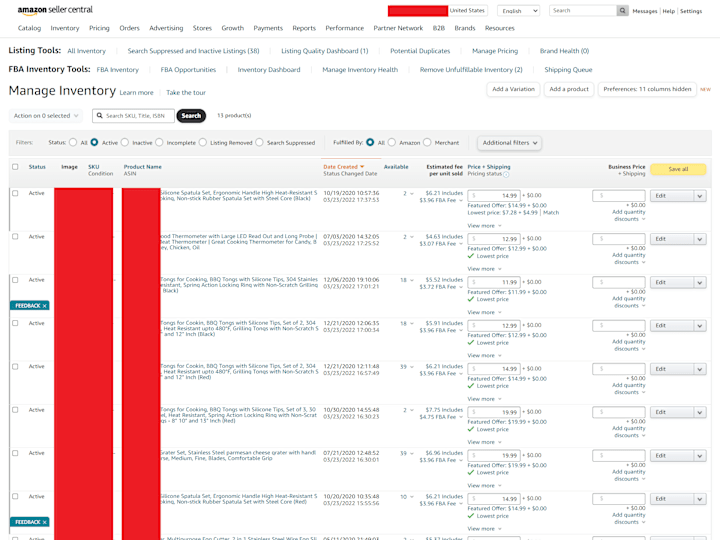
Task: Open the FBA Opportunities link
Action: pyautogui.click(x=188, y=70)
